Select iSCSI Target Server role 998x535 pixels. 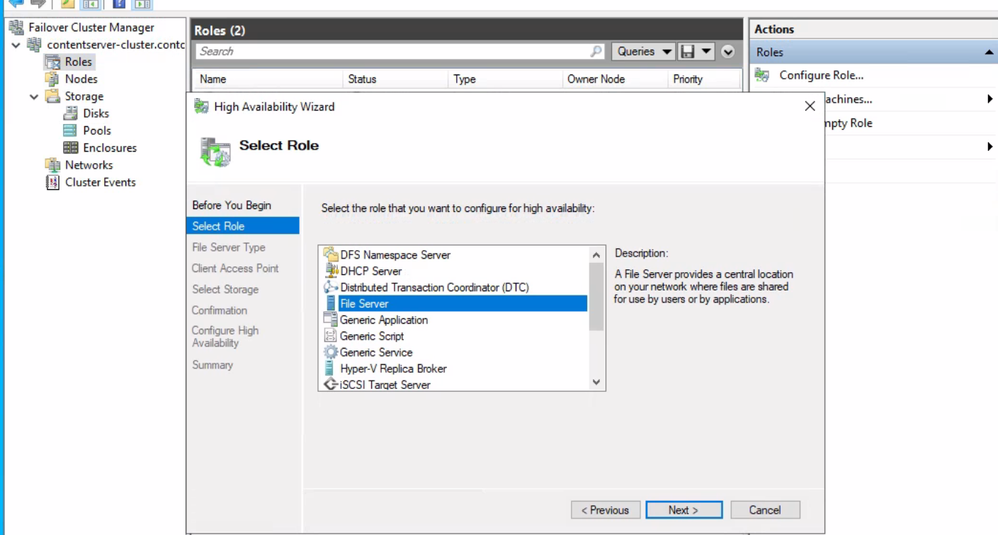(x=384, y=385)
